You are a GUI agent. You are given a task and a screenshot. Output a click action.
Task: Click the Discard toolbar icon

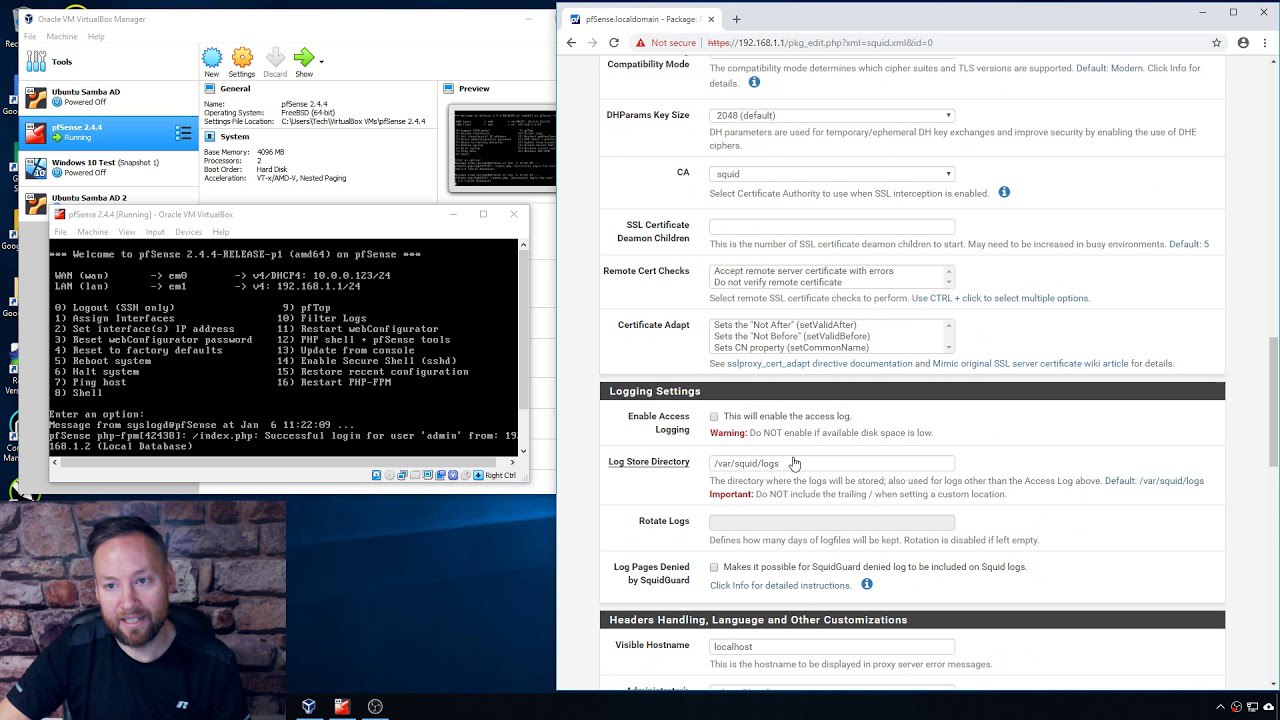coord(275,57)
